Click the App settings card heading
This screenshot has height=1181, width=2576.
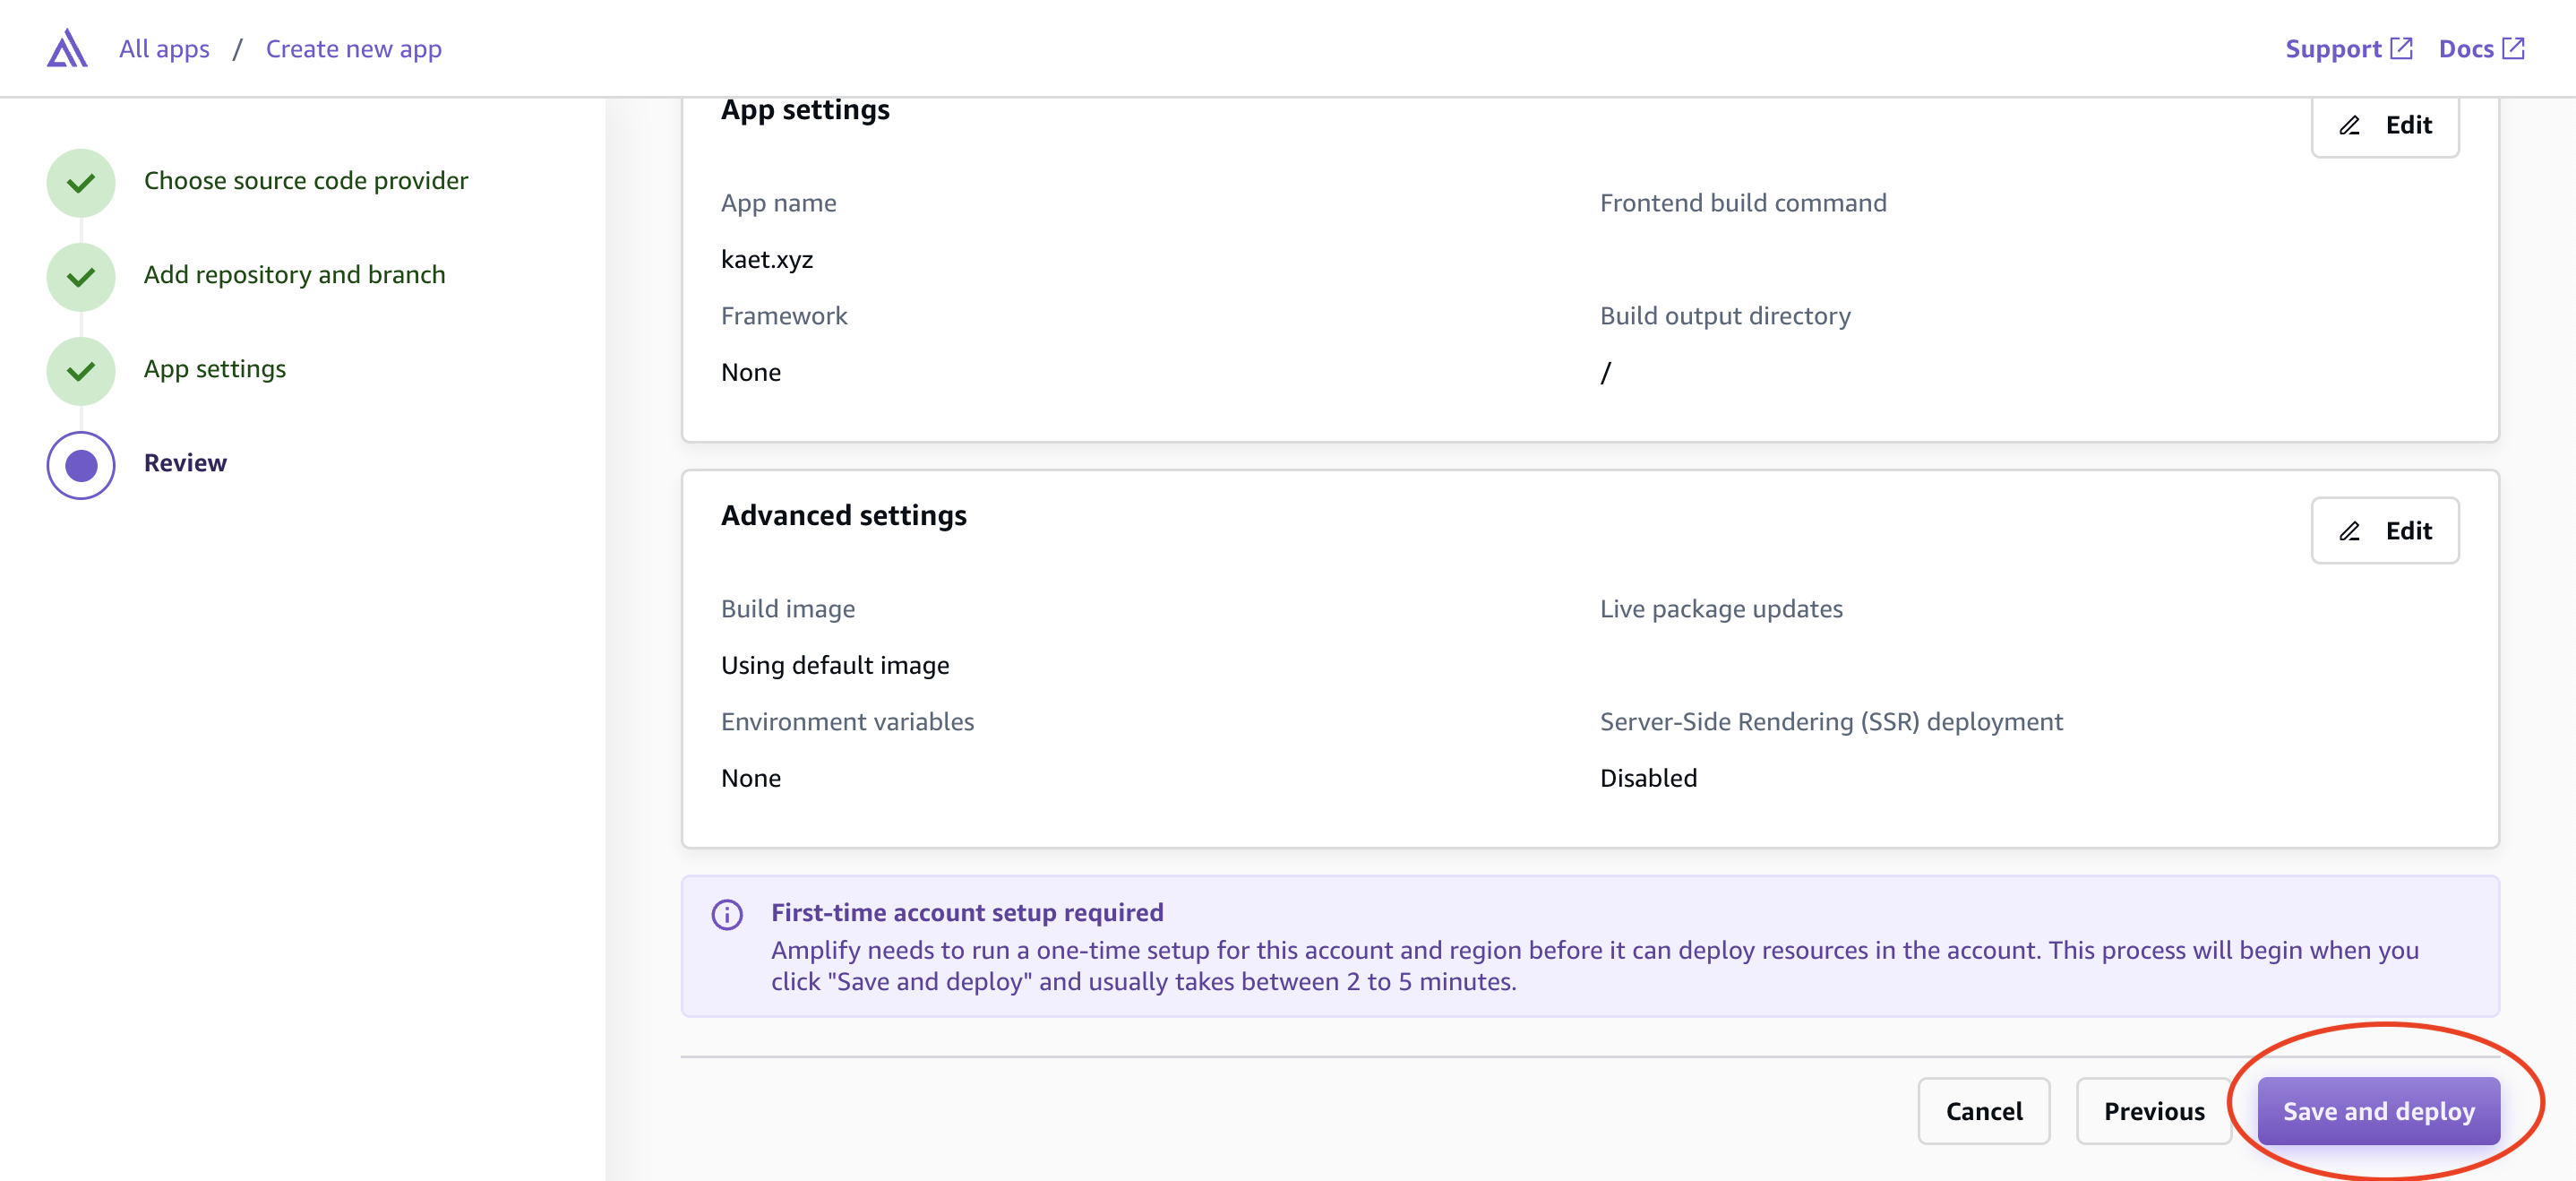[805, 110]
